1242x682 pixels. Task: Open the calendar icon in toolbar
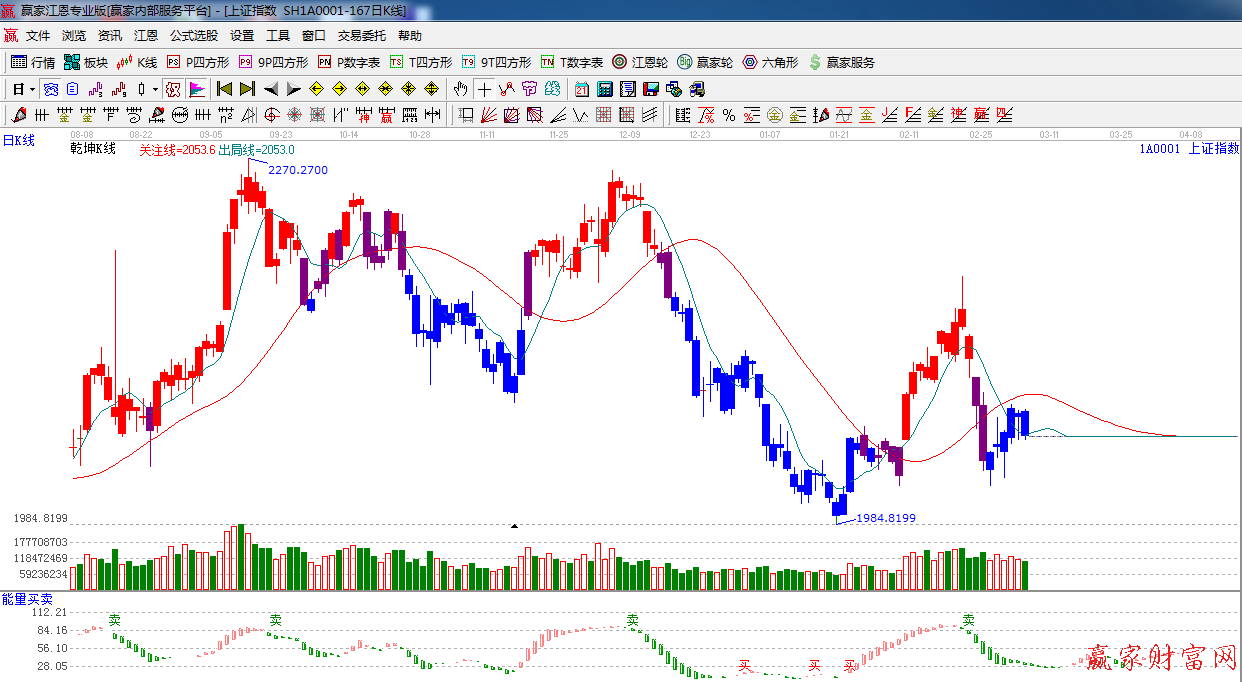pos(581,89)
